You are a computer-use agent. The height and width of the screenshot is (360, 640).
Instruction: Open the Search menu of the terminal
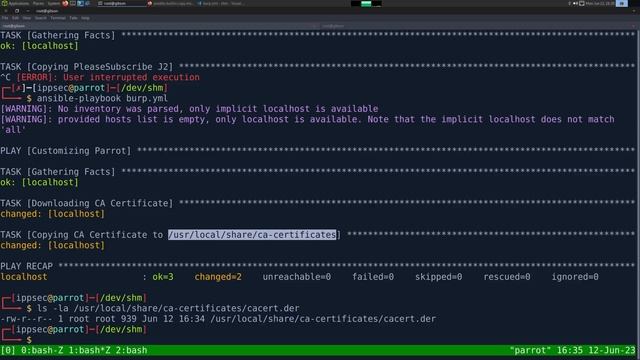point(40,18)
